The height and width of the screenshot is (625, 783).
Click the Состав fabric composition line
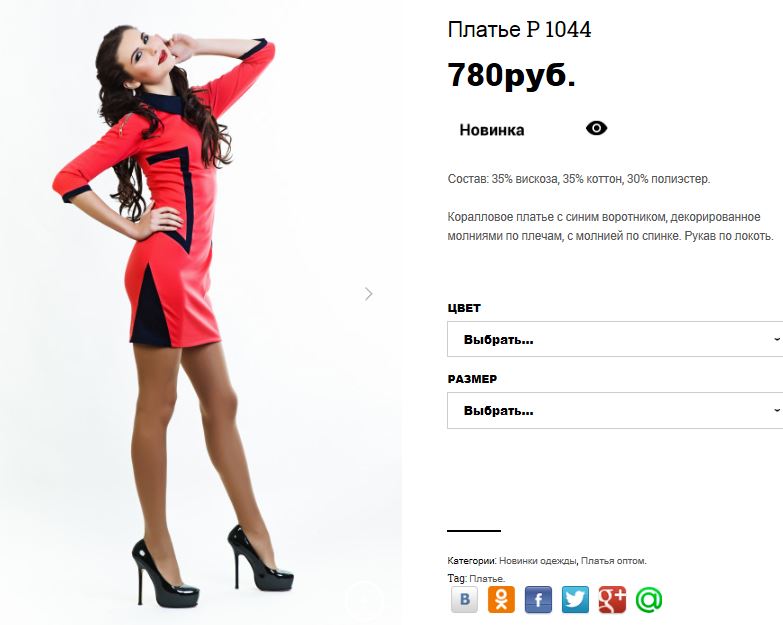579,179
